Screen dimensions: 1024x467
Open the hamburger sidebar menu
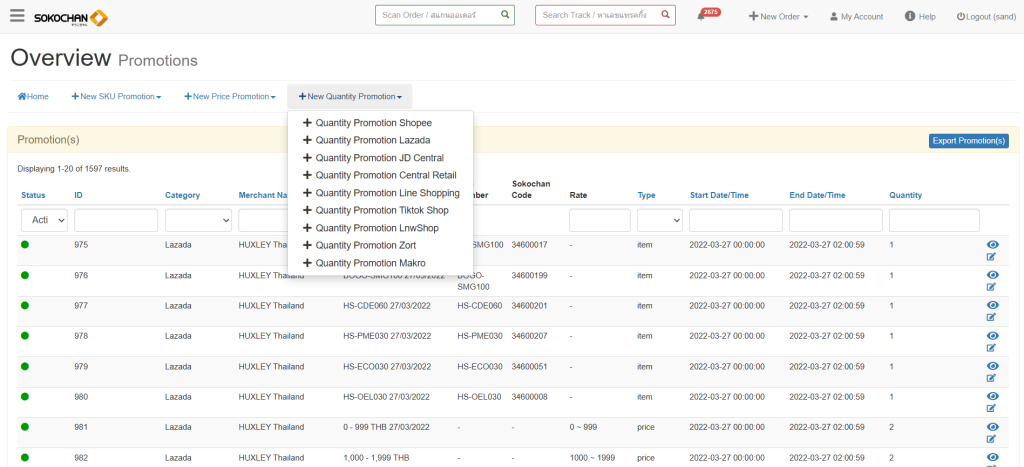[17, 16]
